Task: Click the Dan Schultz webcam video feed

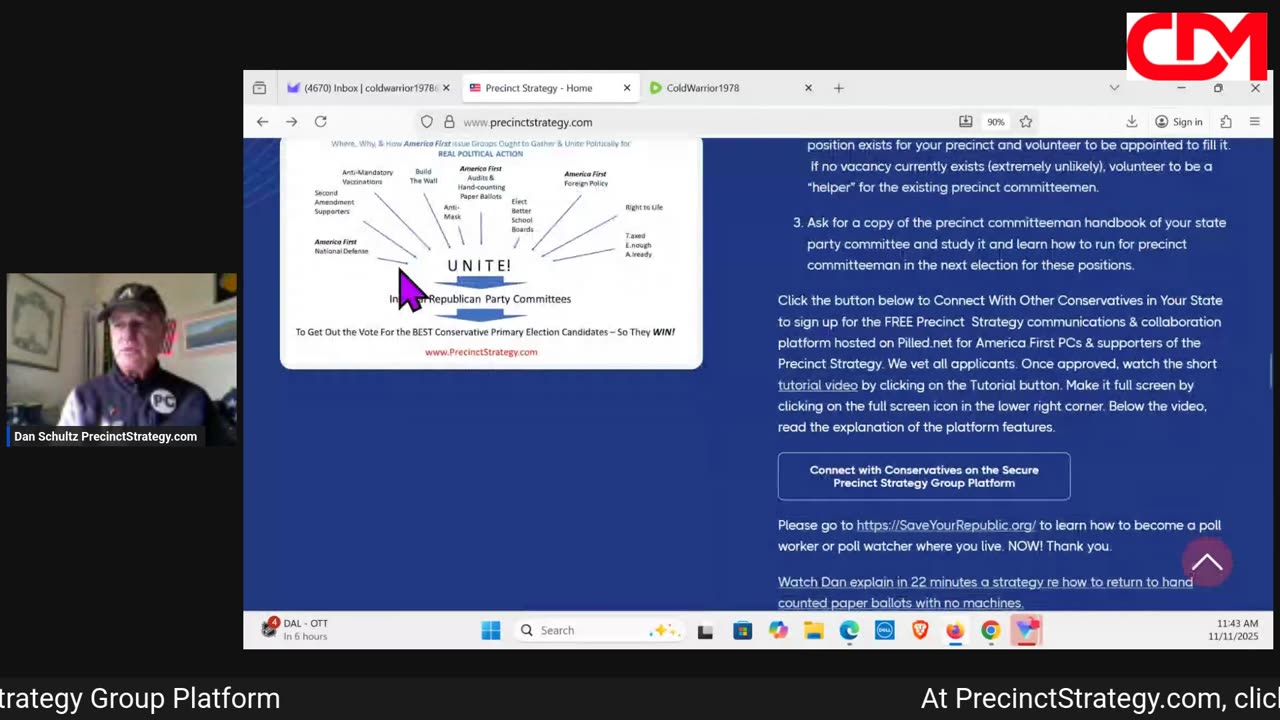Action: [x=121, y=359]
